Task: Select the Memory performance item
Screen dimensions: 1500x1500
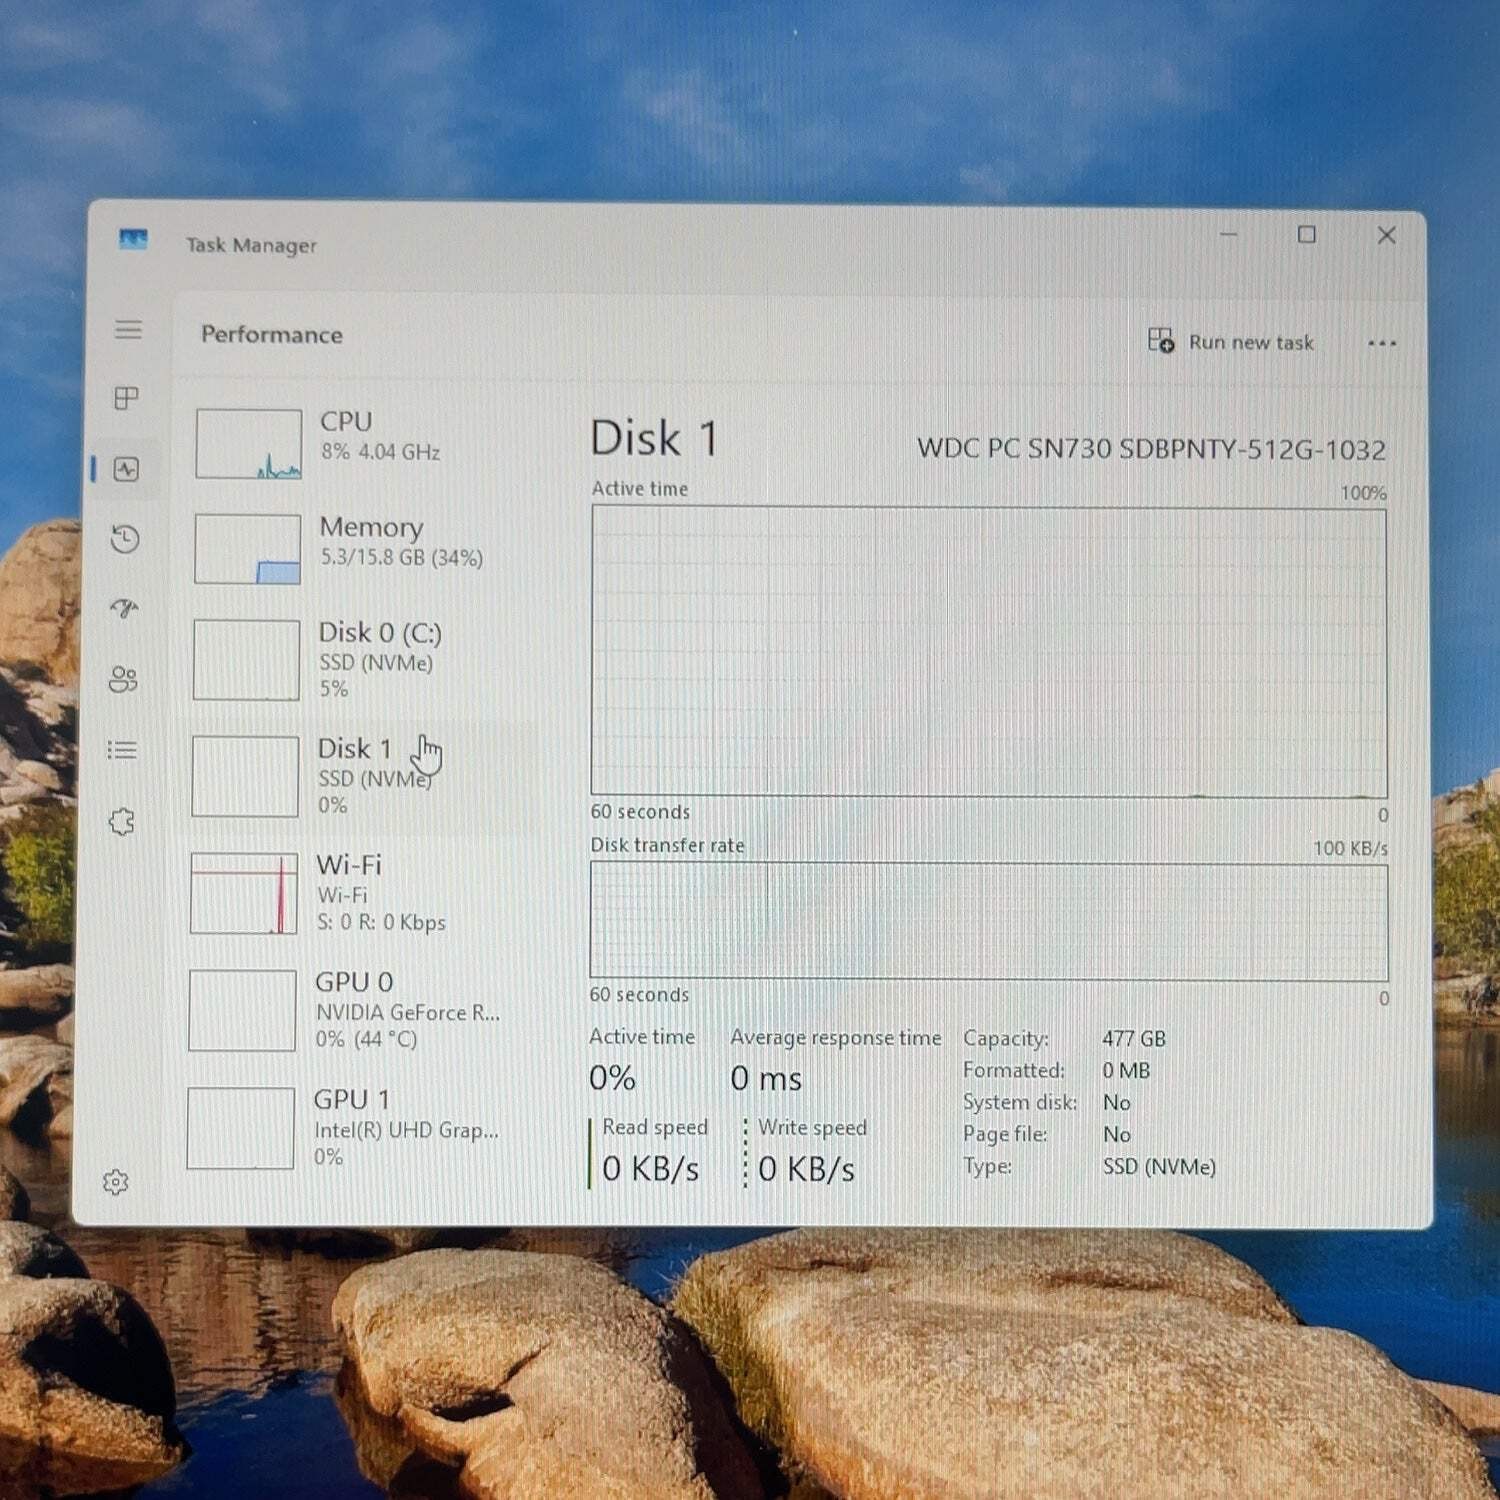Action: tap(362, 548)
